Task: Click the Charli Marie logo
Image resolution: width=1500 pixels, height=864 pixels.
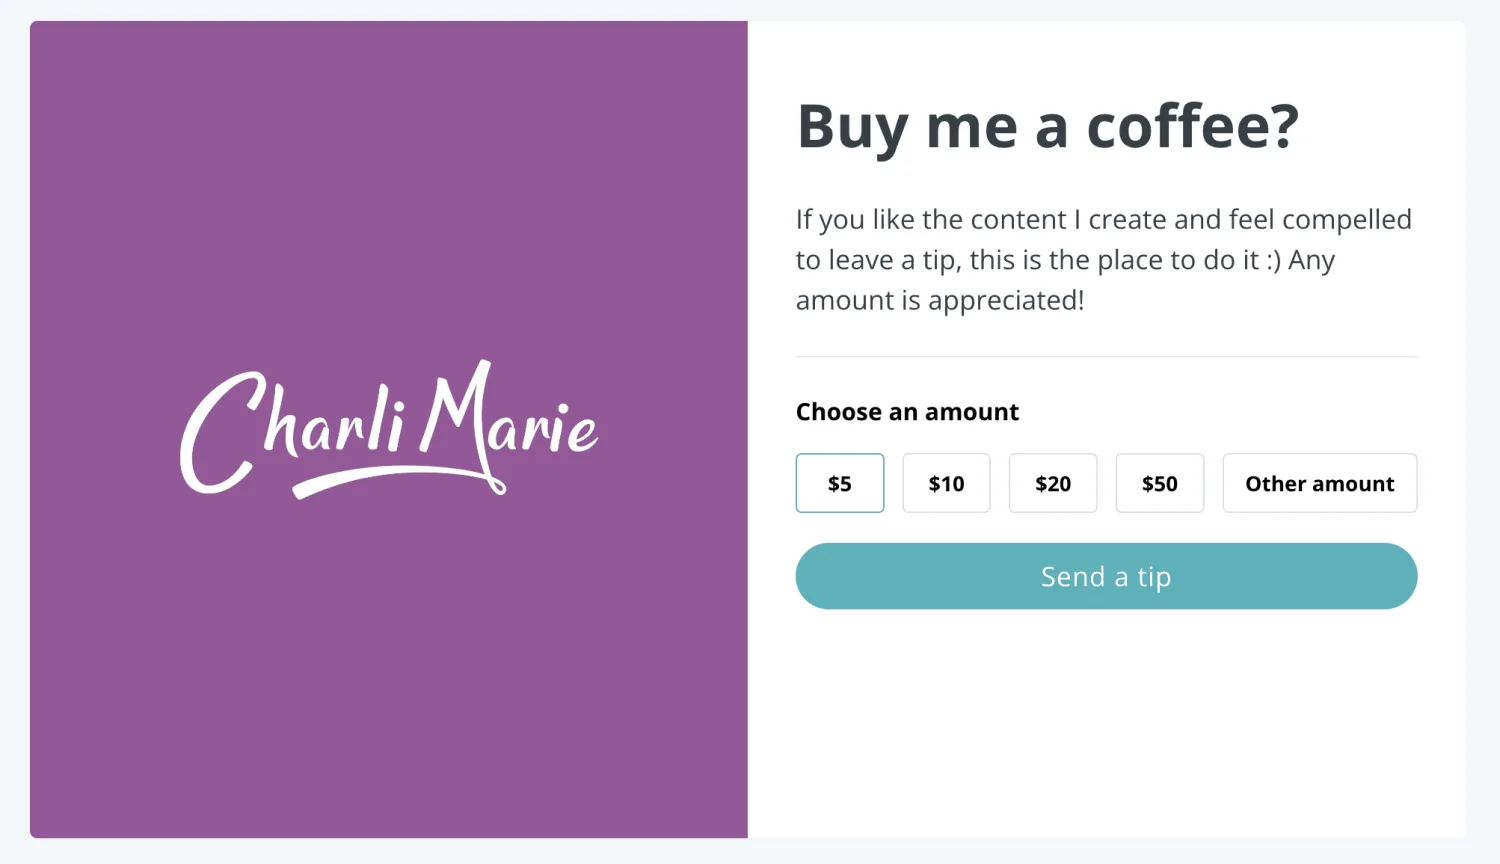Action: click(389, 429)
